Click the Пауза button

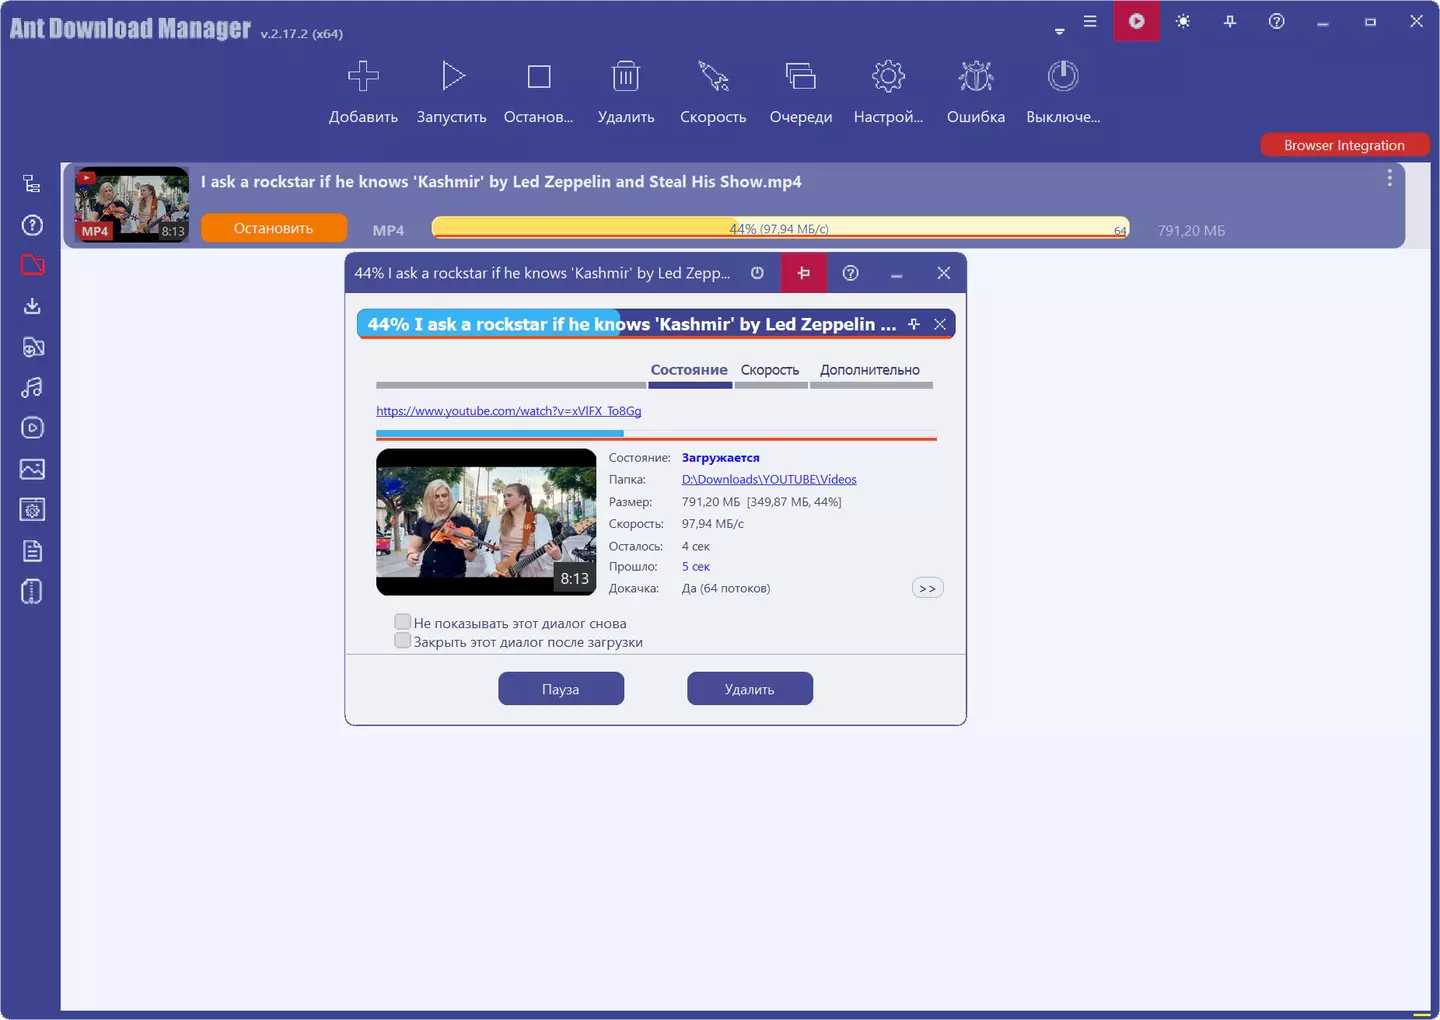[561, 689]
